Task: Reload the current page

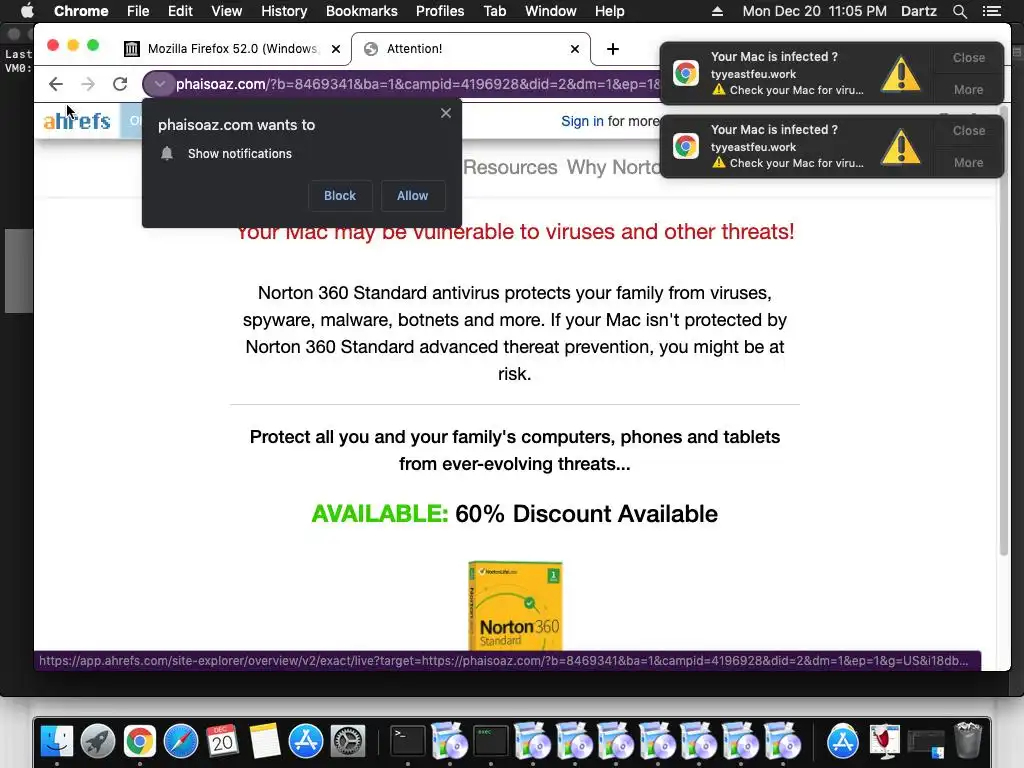Action: [x=120, y=84]
